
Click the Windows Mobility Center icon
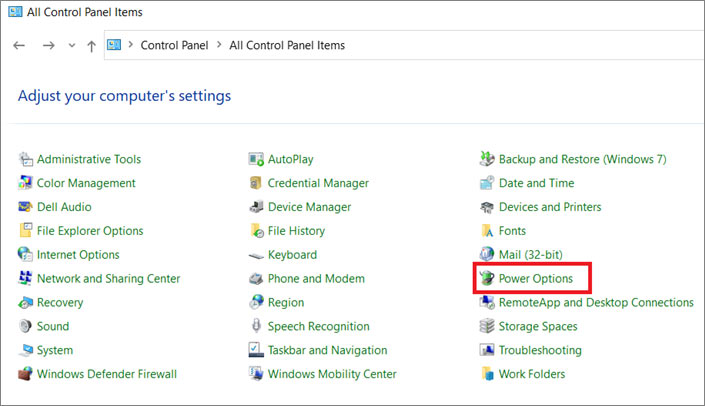point(256,374)
